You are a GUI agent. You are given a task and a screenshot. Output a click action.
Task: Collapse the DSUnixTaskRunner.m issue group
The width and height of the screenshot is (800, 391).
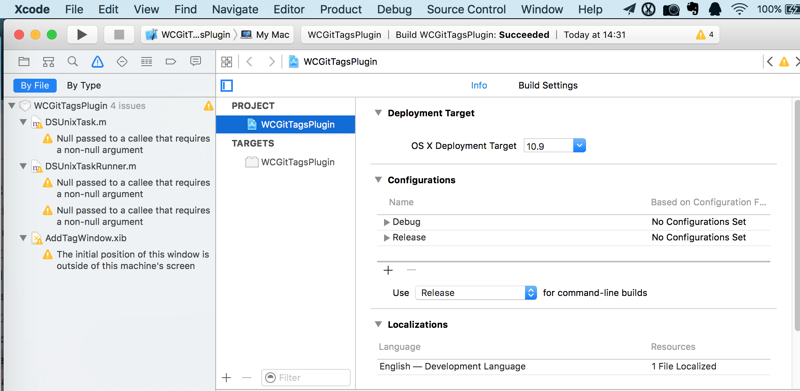(22, 166)
